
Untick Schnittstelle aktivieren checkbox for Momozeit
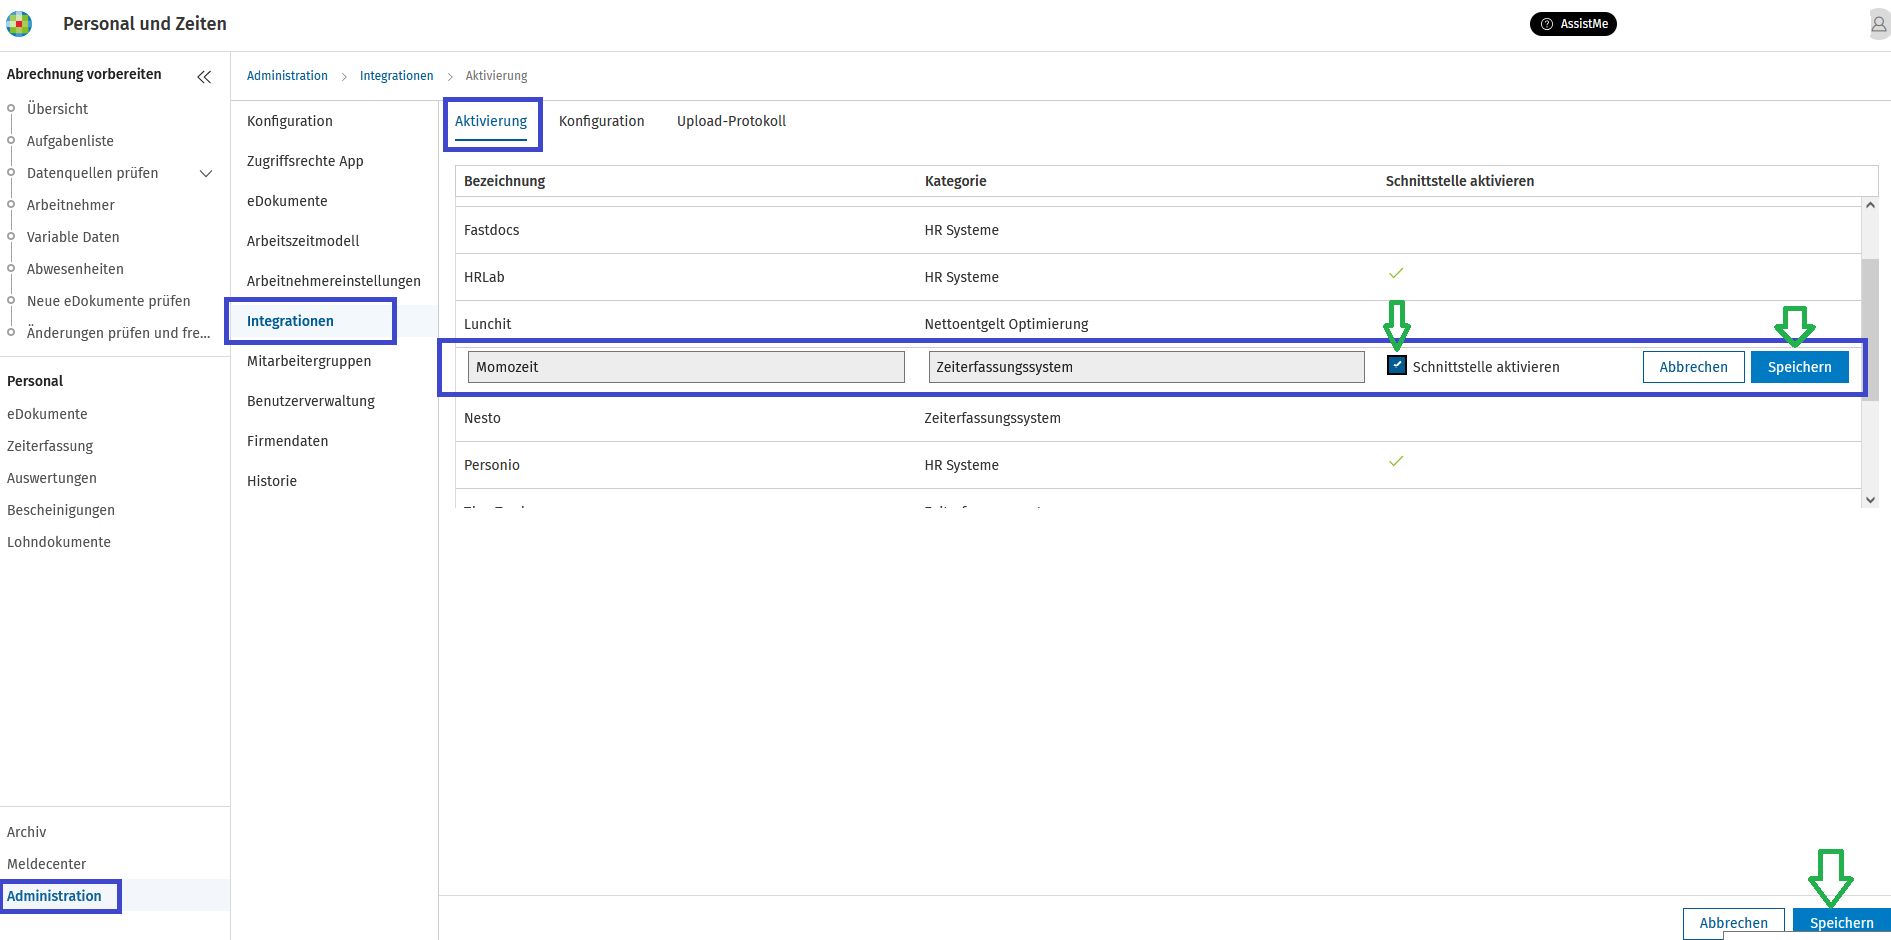(x=1397, y=366)
